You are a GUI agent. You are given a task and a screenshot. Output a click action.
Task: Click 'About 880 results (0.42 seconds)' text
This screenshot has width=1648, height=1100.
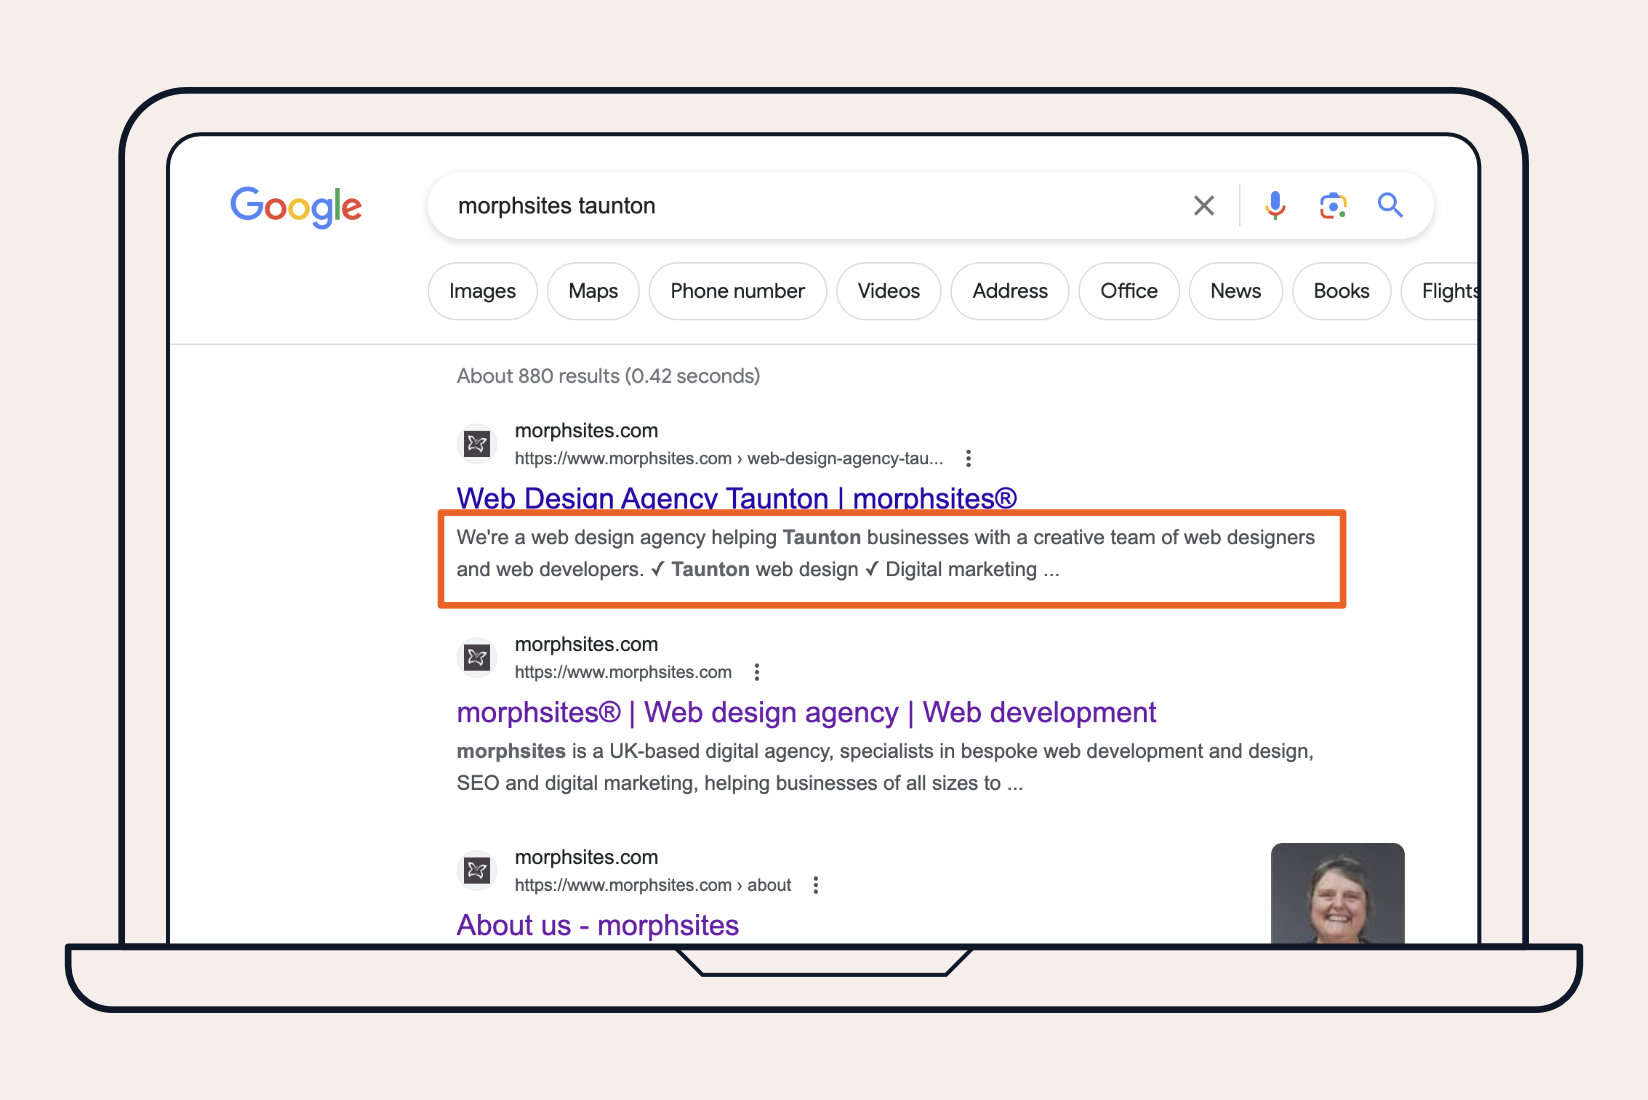[x=608, y=376]
